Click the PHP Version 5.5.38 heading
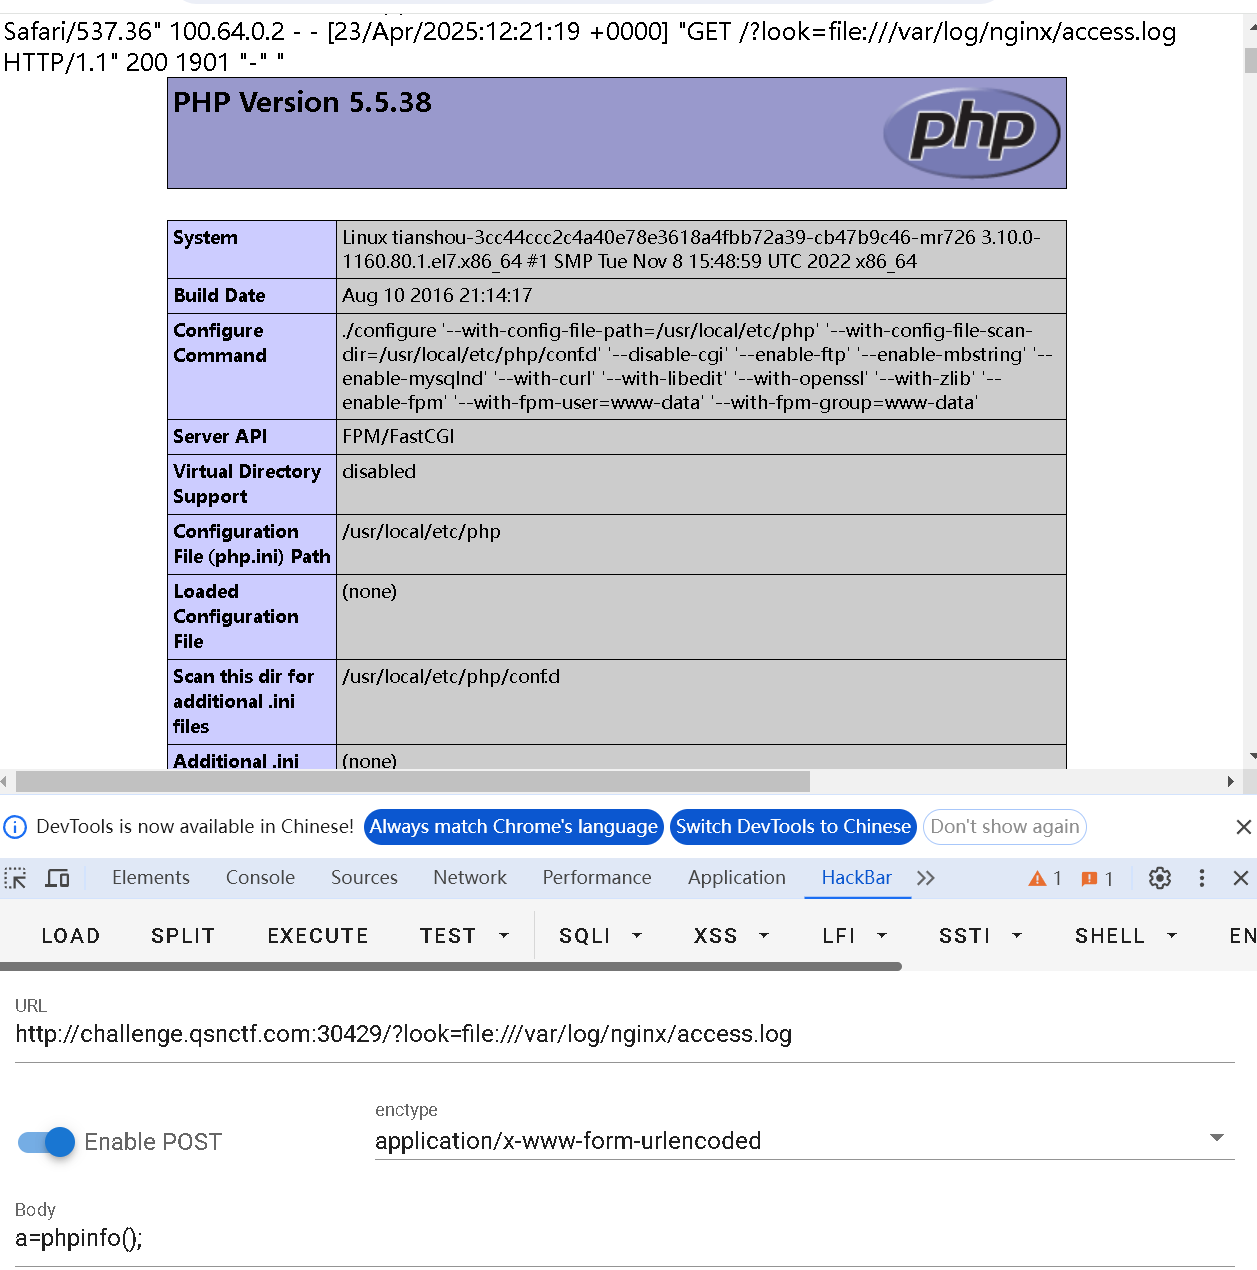The width and height of the screenshot is (1257, 1270). pos(303,102)
